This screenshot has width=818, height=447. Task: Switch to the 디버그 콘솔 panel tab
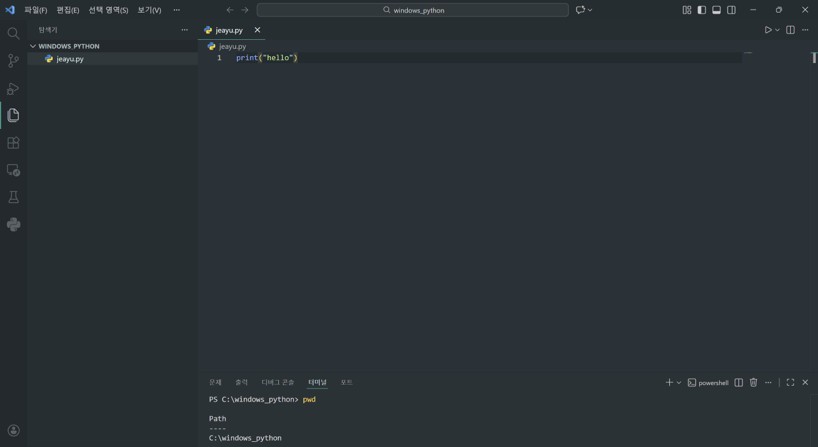(x=277, y=382)
